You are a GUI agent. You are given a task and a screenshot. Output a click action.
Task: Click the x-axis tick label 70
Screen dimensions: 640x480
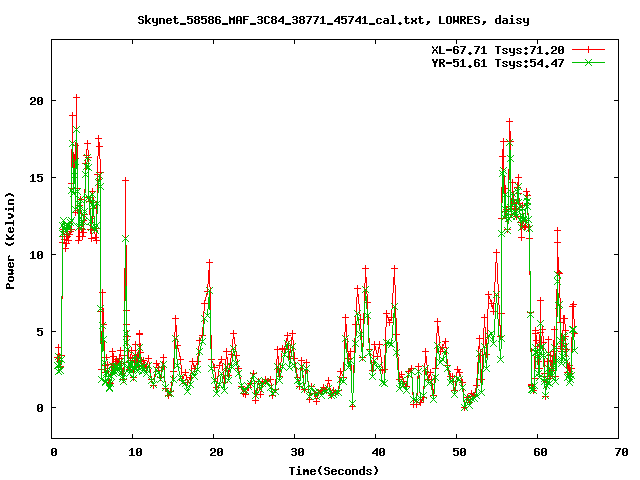pos(621,452)
